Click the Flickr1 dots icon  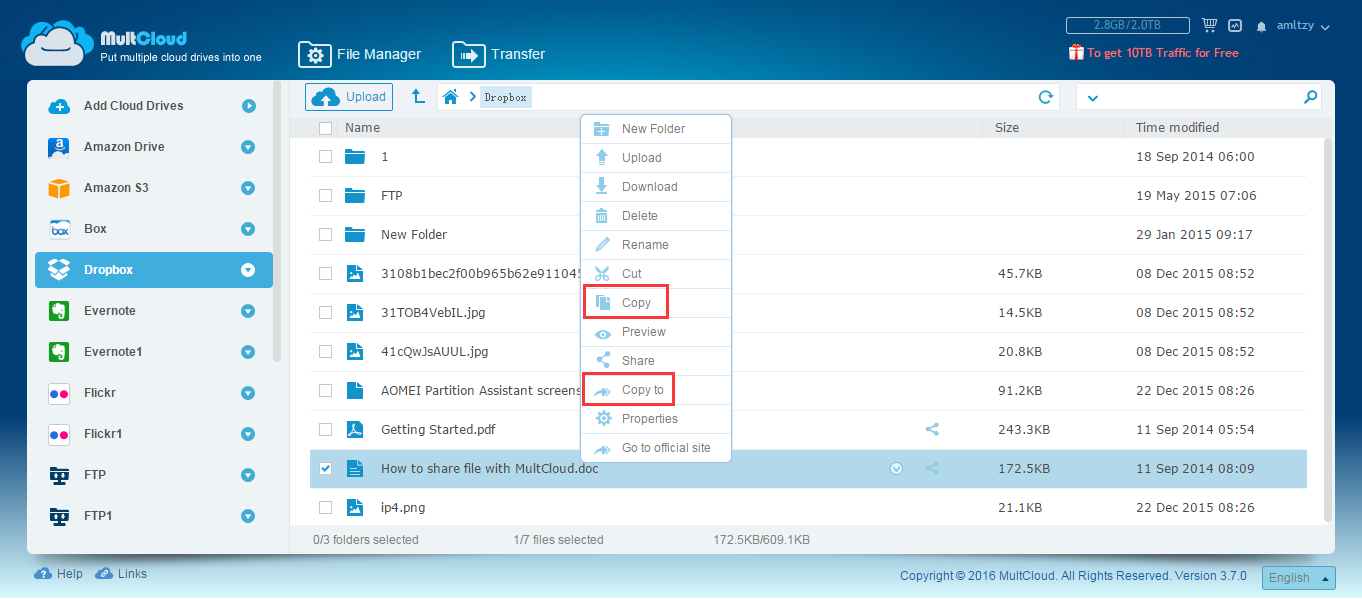coord(60,435)
